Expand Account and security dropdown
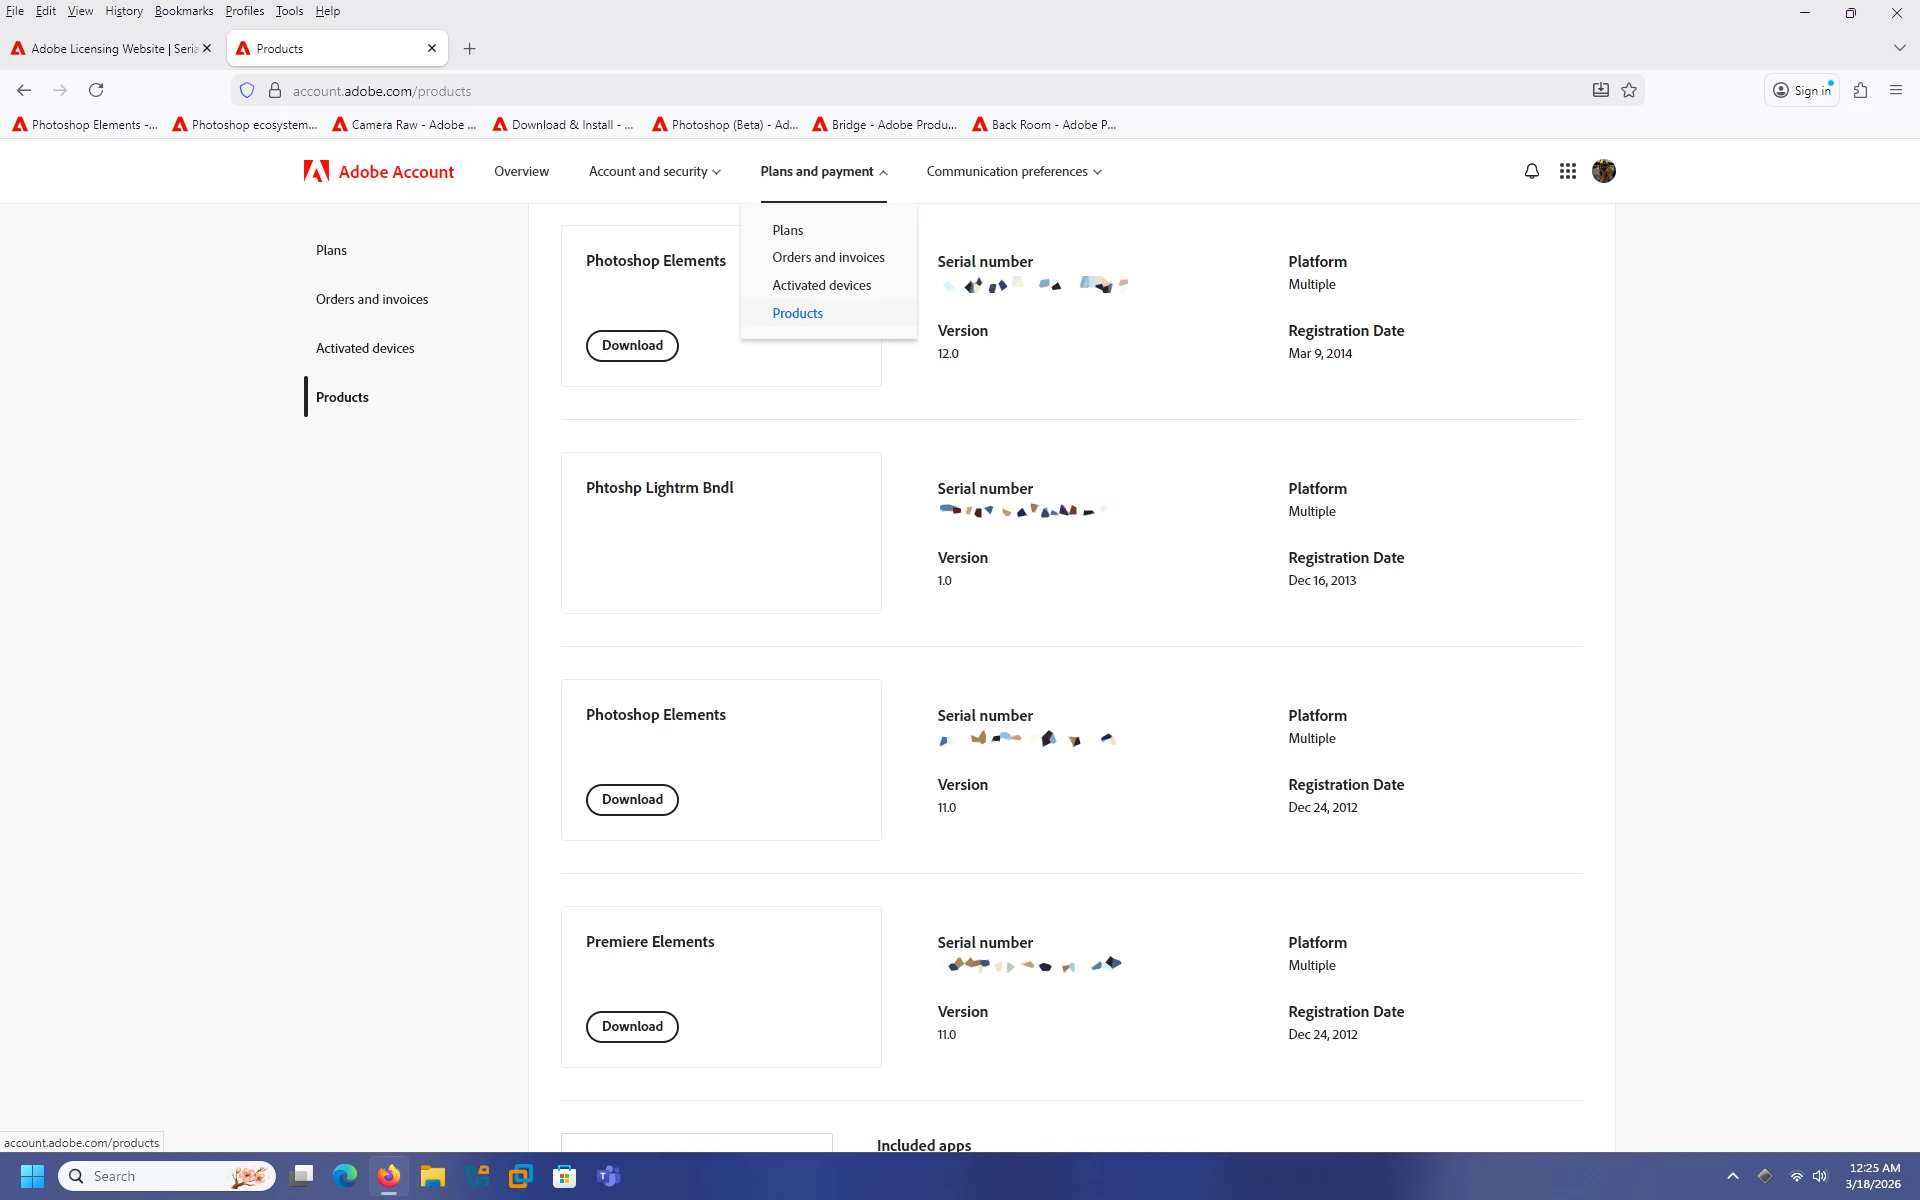1920x1200 pixels. click(654, 171)
